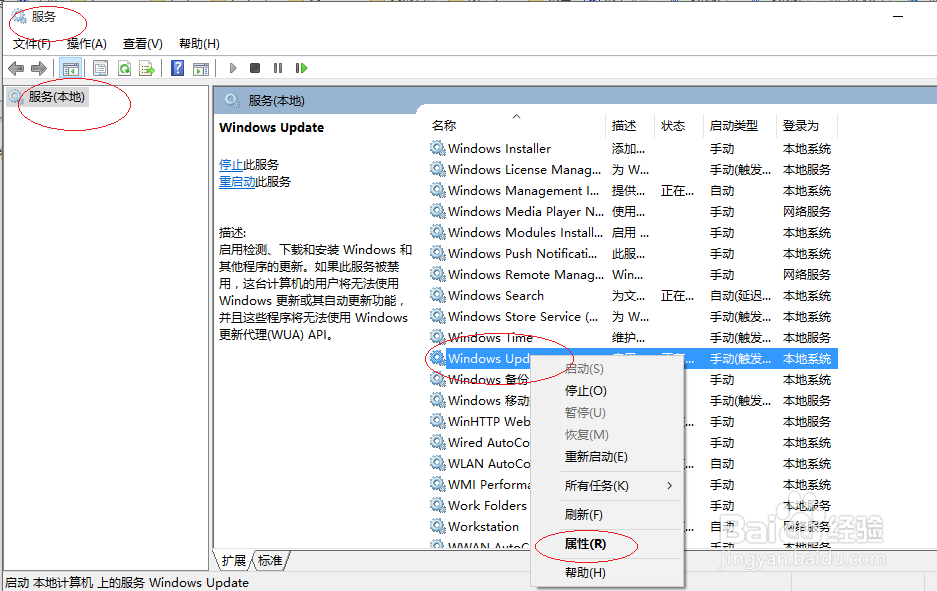
Task: Open the blue Help toolbar icon
Action: click(177, 68)
